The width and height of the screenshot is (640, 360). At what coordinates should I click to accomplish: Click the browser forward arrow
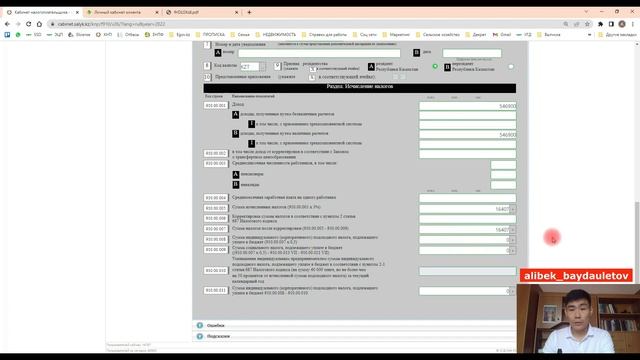point(18,24)
